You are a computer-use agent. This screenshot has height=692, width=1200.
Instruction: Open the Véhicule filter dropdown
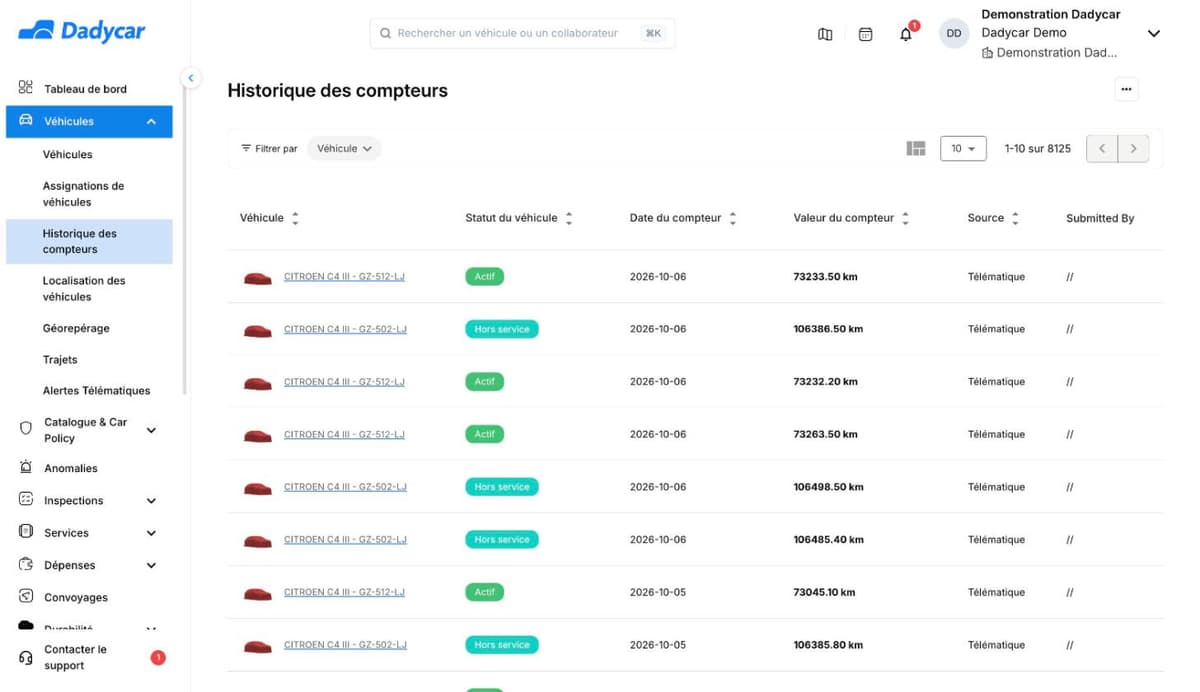click(344, 148)
